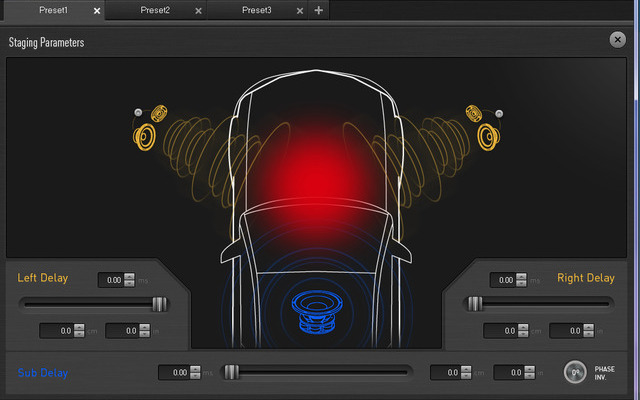Decrease Right Delay ms stepper down arrow
This screenshot has width=640, height=400.
(521, 283)
